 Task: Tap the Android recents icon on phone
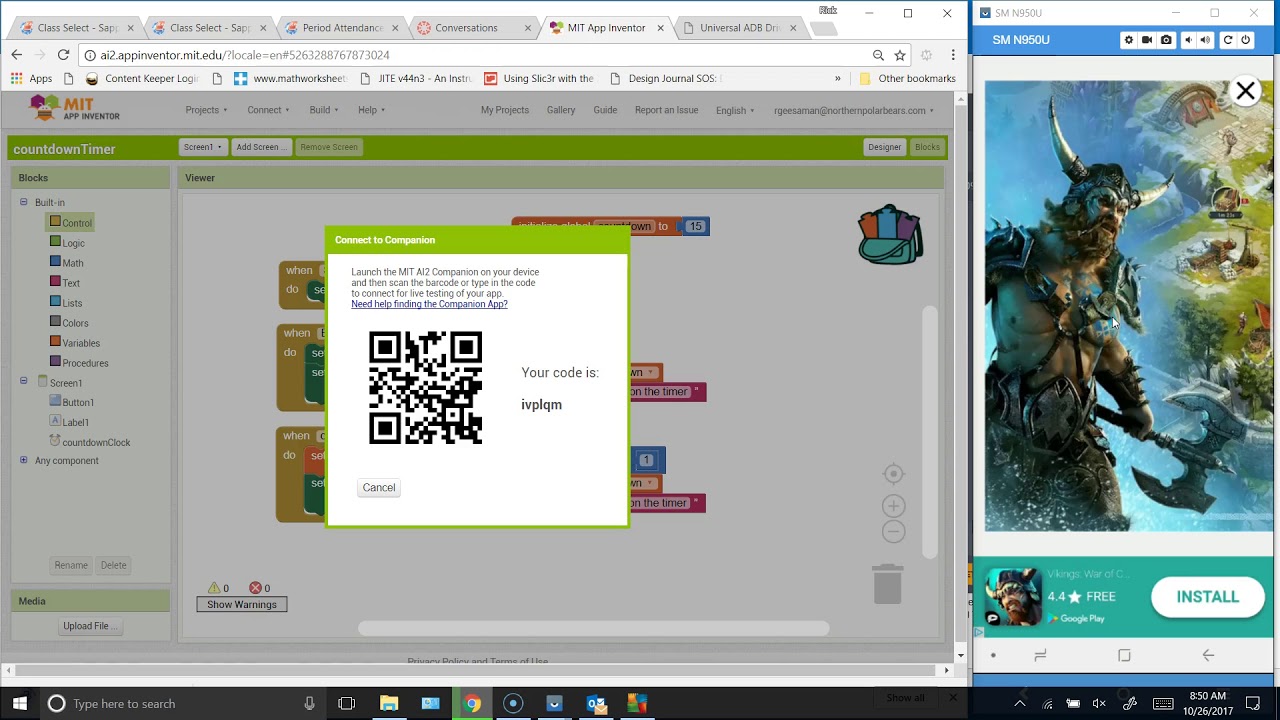tap(1040, 655)
